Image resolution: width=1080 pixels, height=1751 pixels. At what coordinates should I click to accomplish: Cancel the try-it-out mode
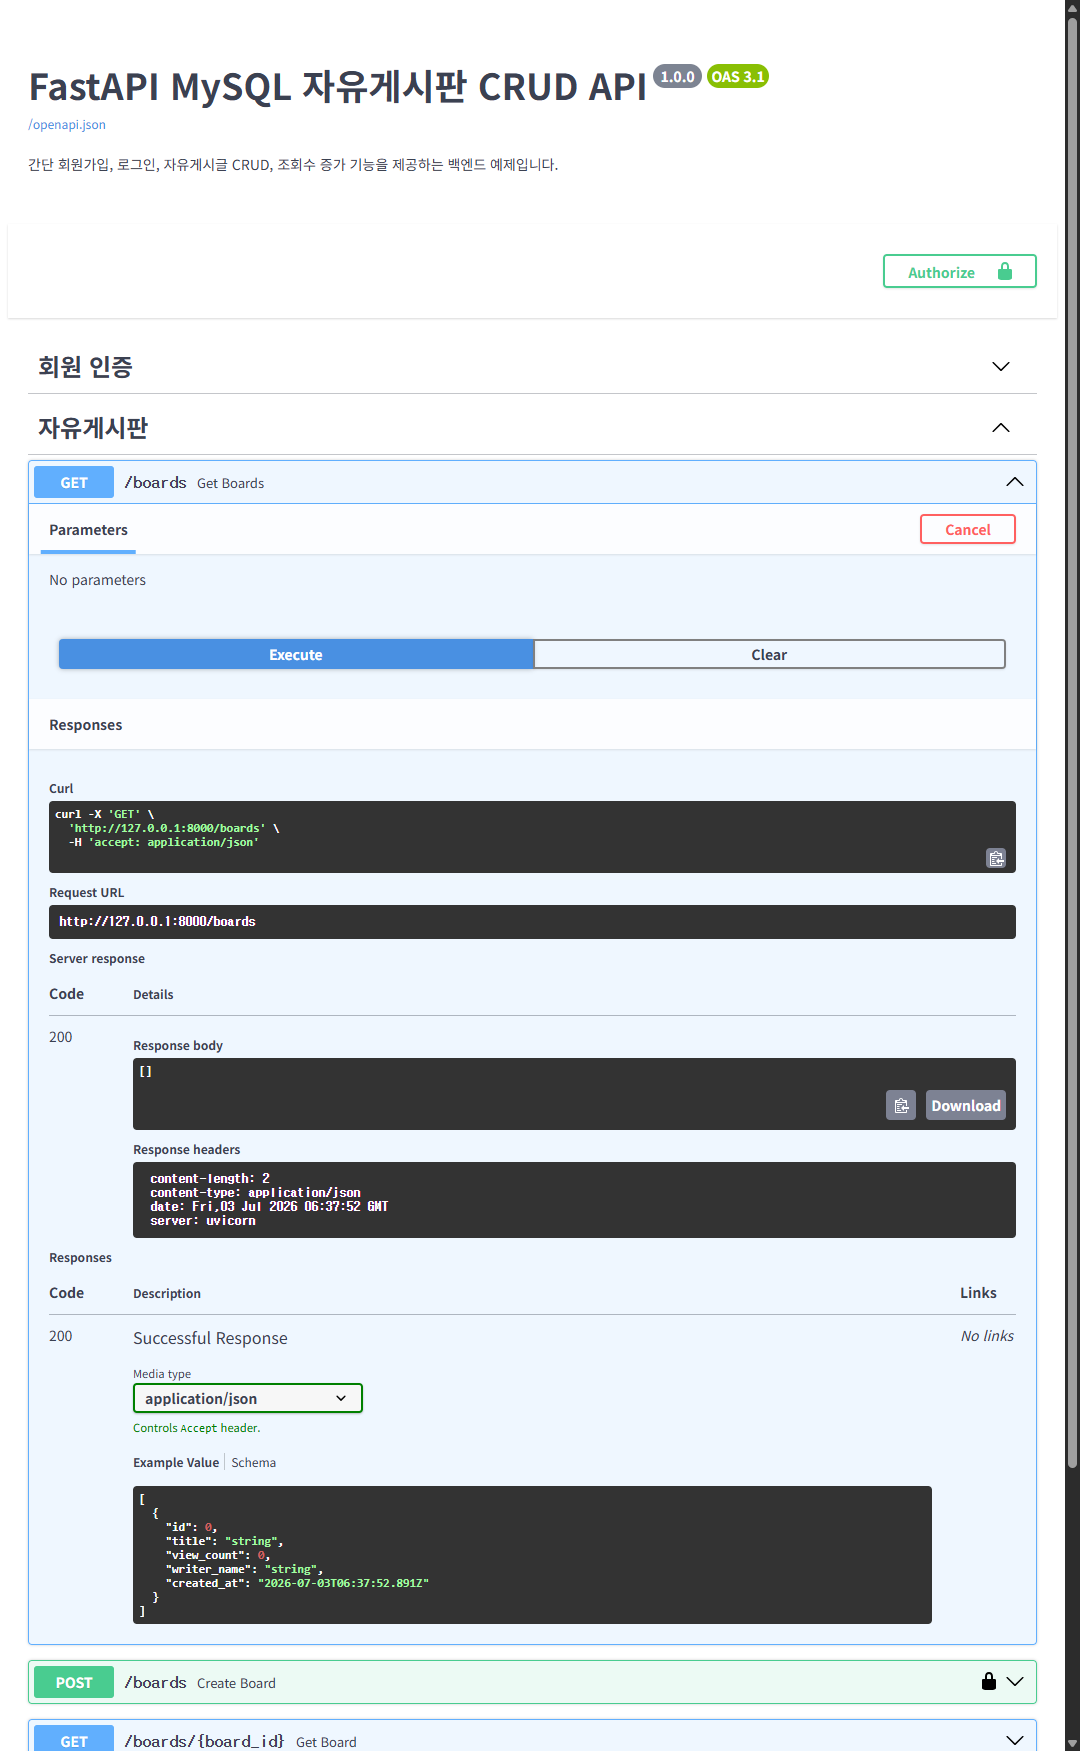tap(968, 529)
